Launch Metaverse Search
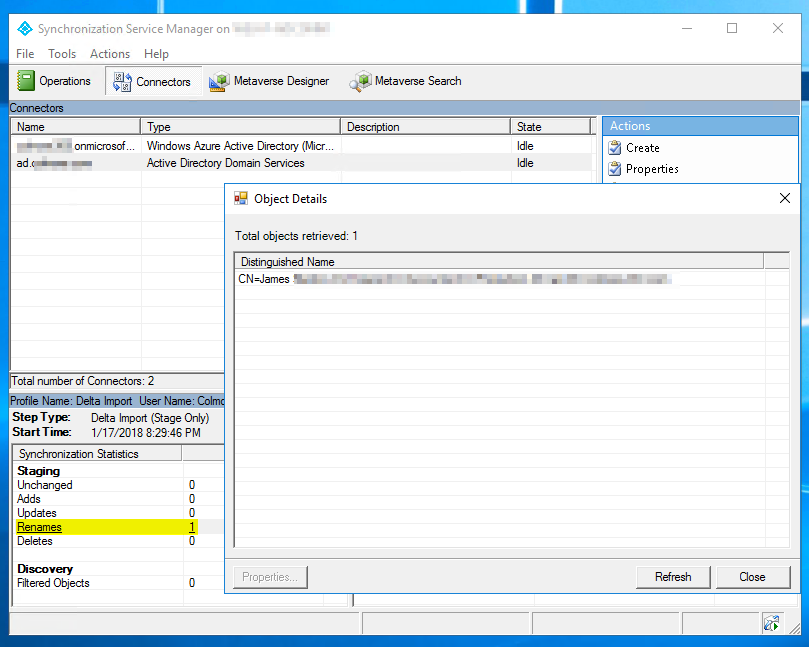The width and height of the screenshot is (809, 647). pyautogui.click(x=406, y=81)
